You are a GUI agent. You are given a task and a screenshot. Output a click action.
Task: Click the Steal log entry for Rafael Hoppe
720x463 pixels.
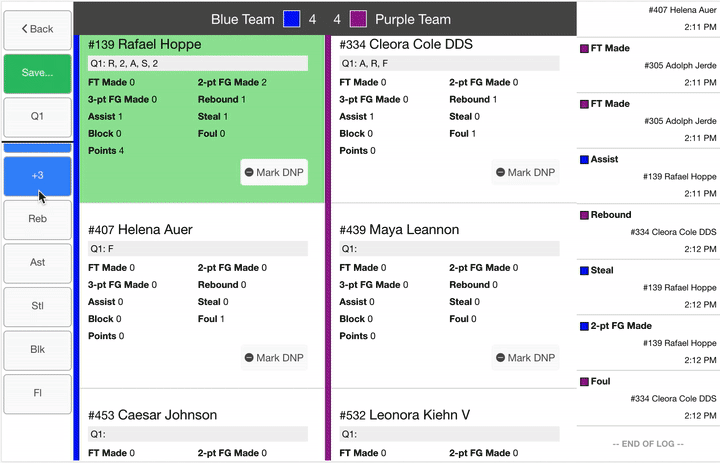[648, 288]
